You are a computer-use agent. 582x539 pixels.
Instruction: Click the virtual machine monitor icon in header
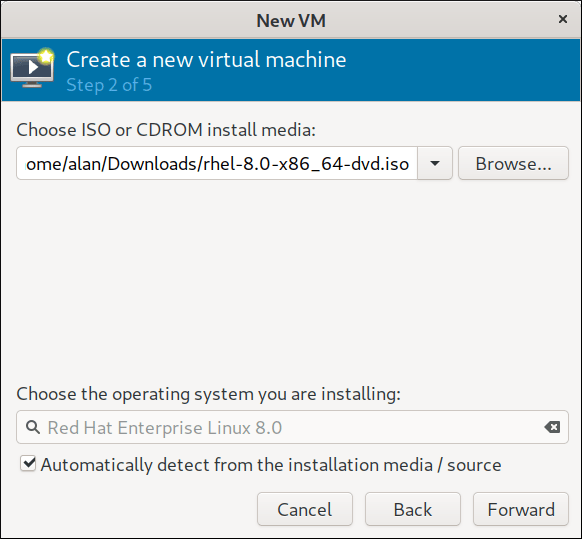(x=32, y=68)
